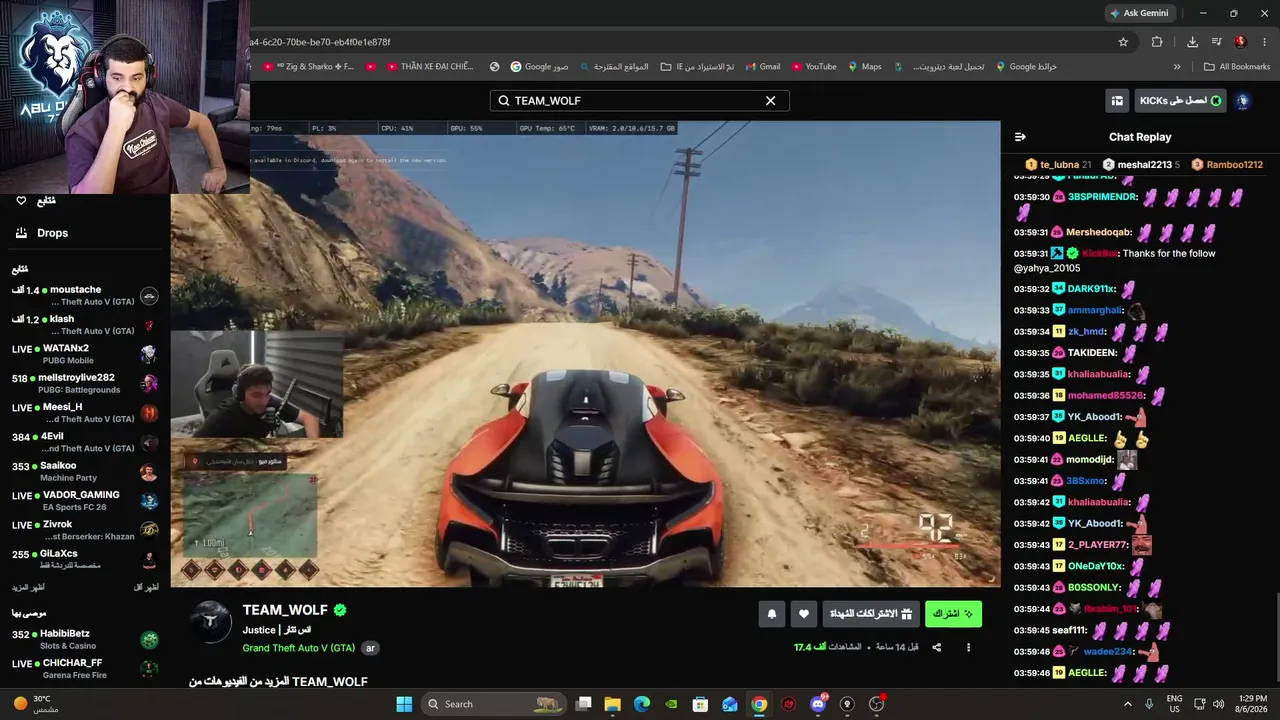1280x720 pixels.
Task: Open the taskbar clock and date
Action: click(x=1252, y=704)
